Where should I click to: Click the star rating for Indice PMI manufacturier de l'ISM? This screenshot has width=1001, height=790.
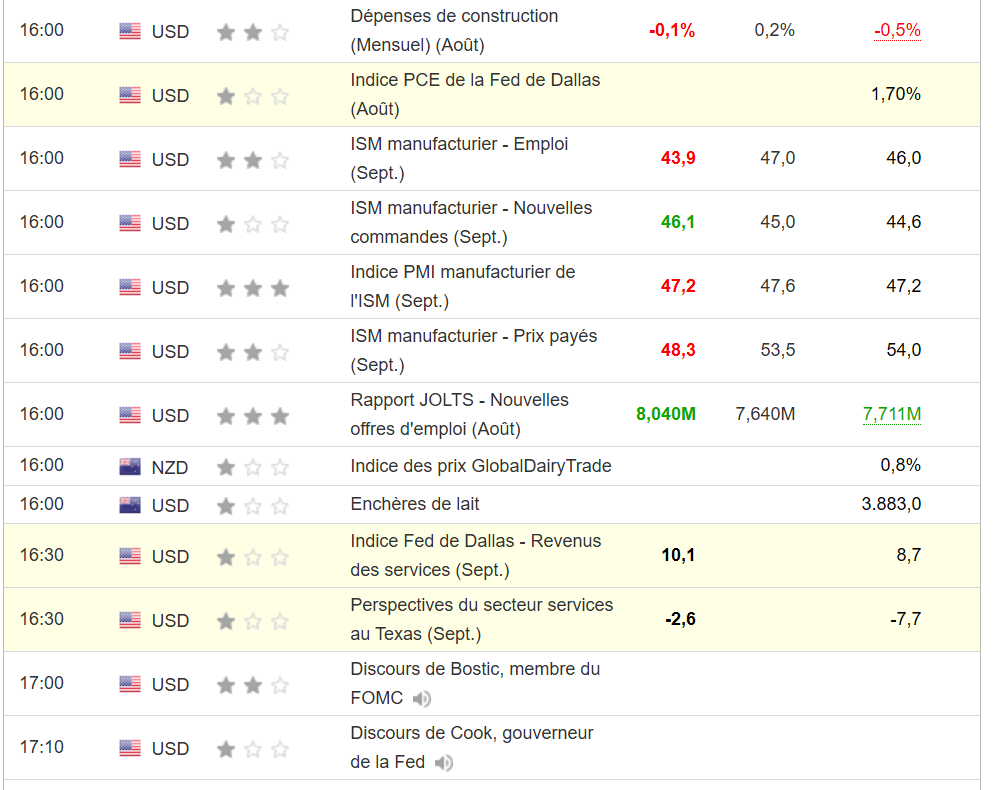tap(253, 288)
